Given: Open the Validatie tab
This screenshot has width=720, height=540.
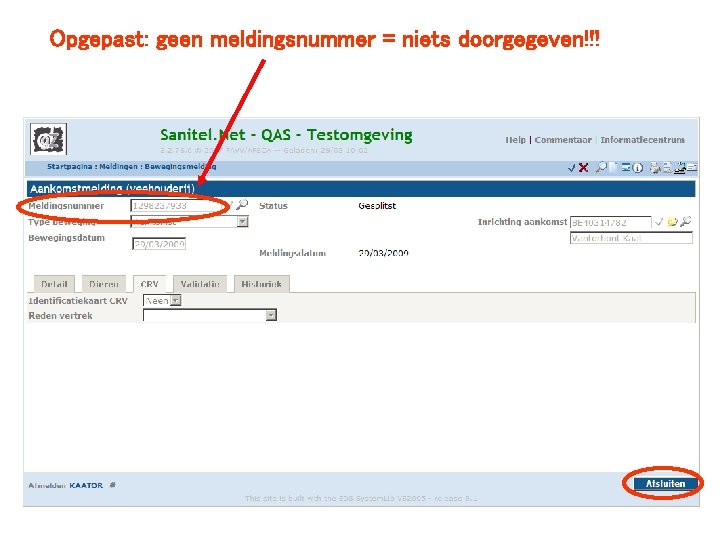Looking at the screenshot, I should (x=200, y=284).
